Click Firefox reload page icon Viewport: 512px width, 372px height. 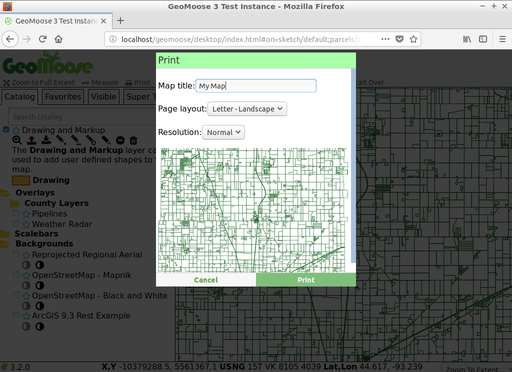tap(42, 39)
